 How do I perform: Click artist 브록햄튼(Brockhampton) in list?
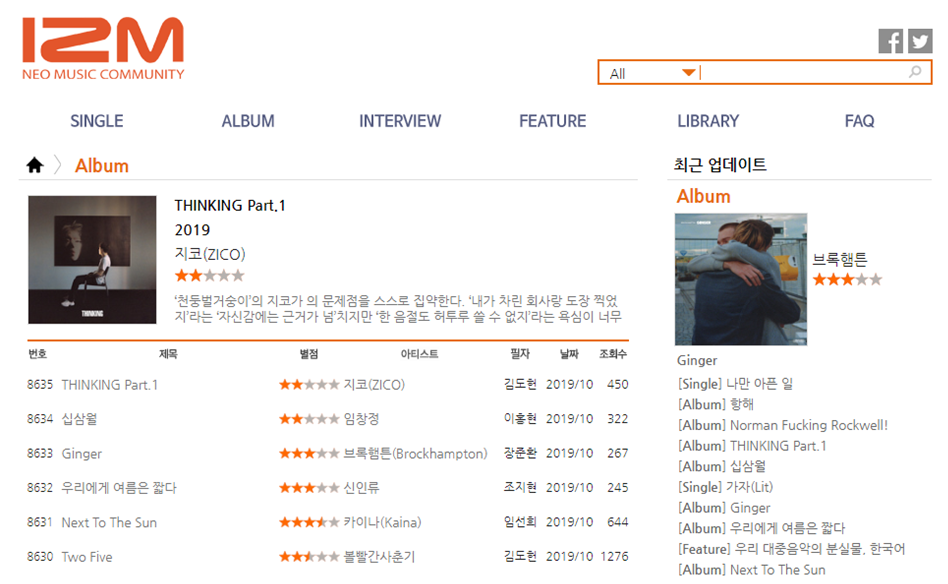415,453
